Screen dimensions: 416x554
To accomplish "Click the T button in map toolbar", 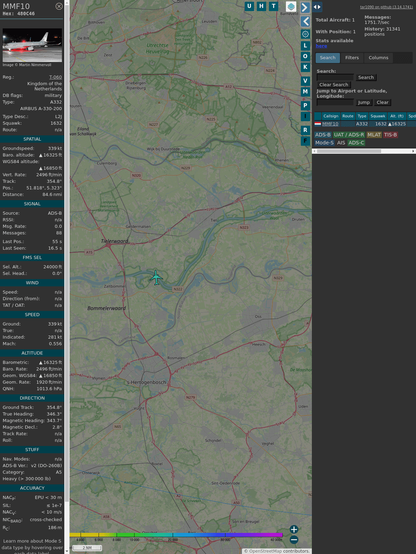I will point(274,6).
